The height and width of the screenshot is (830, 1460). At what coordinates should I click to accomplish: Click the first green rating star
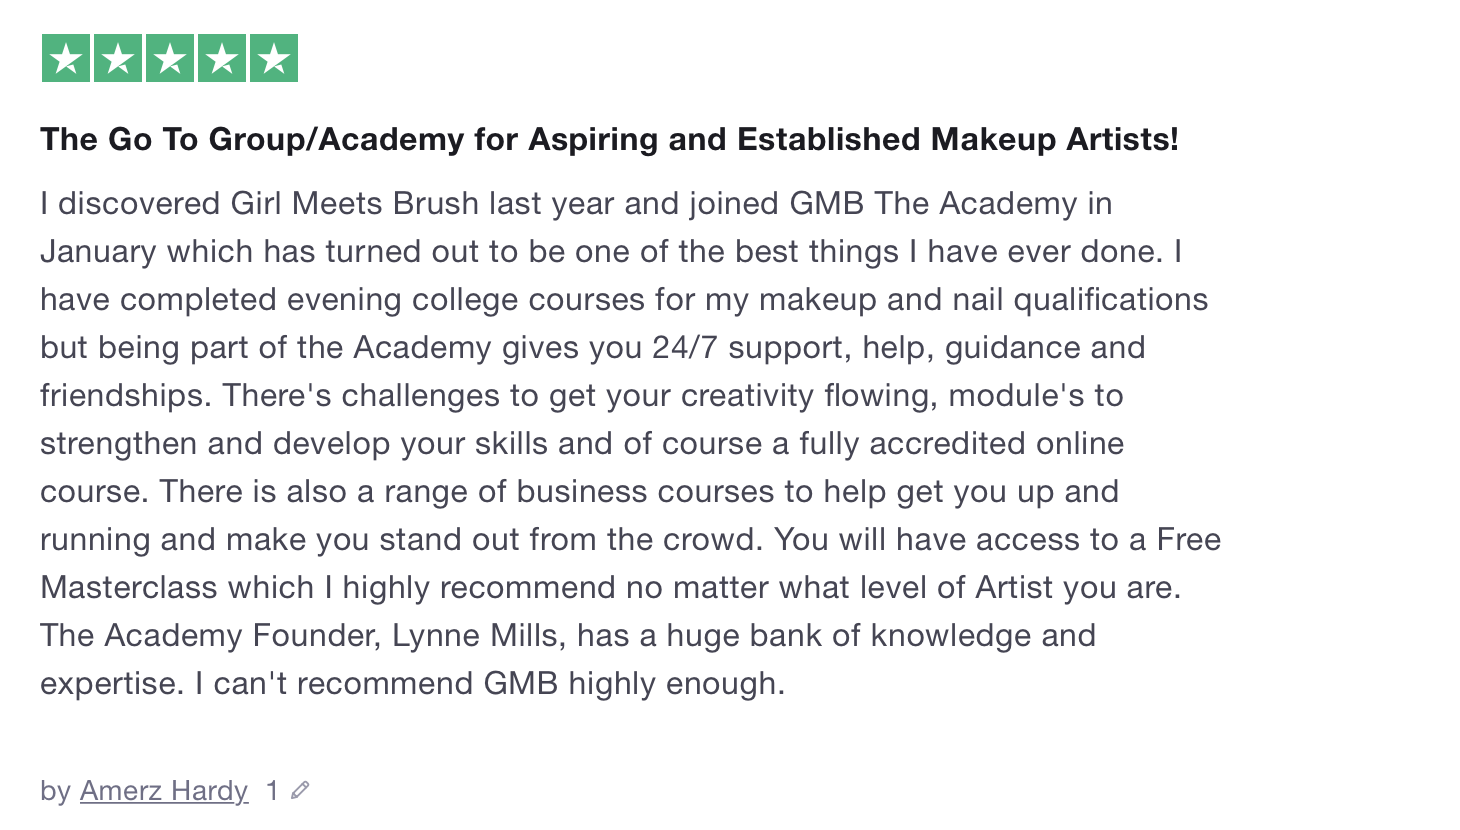[66, 58]
